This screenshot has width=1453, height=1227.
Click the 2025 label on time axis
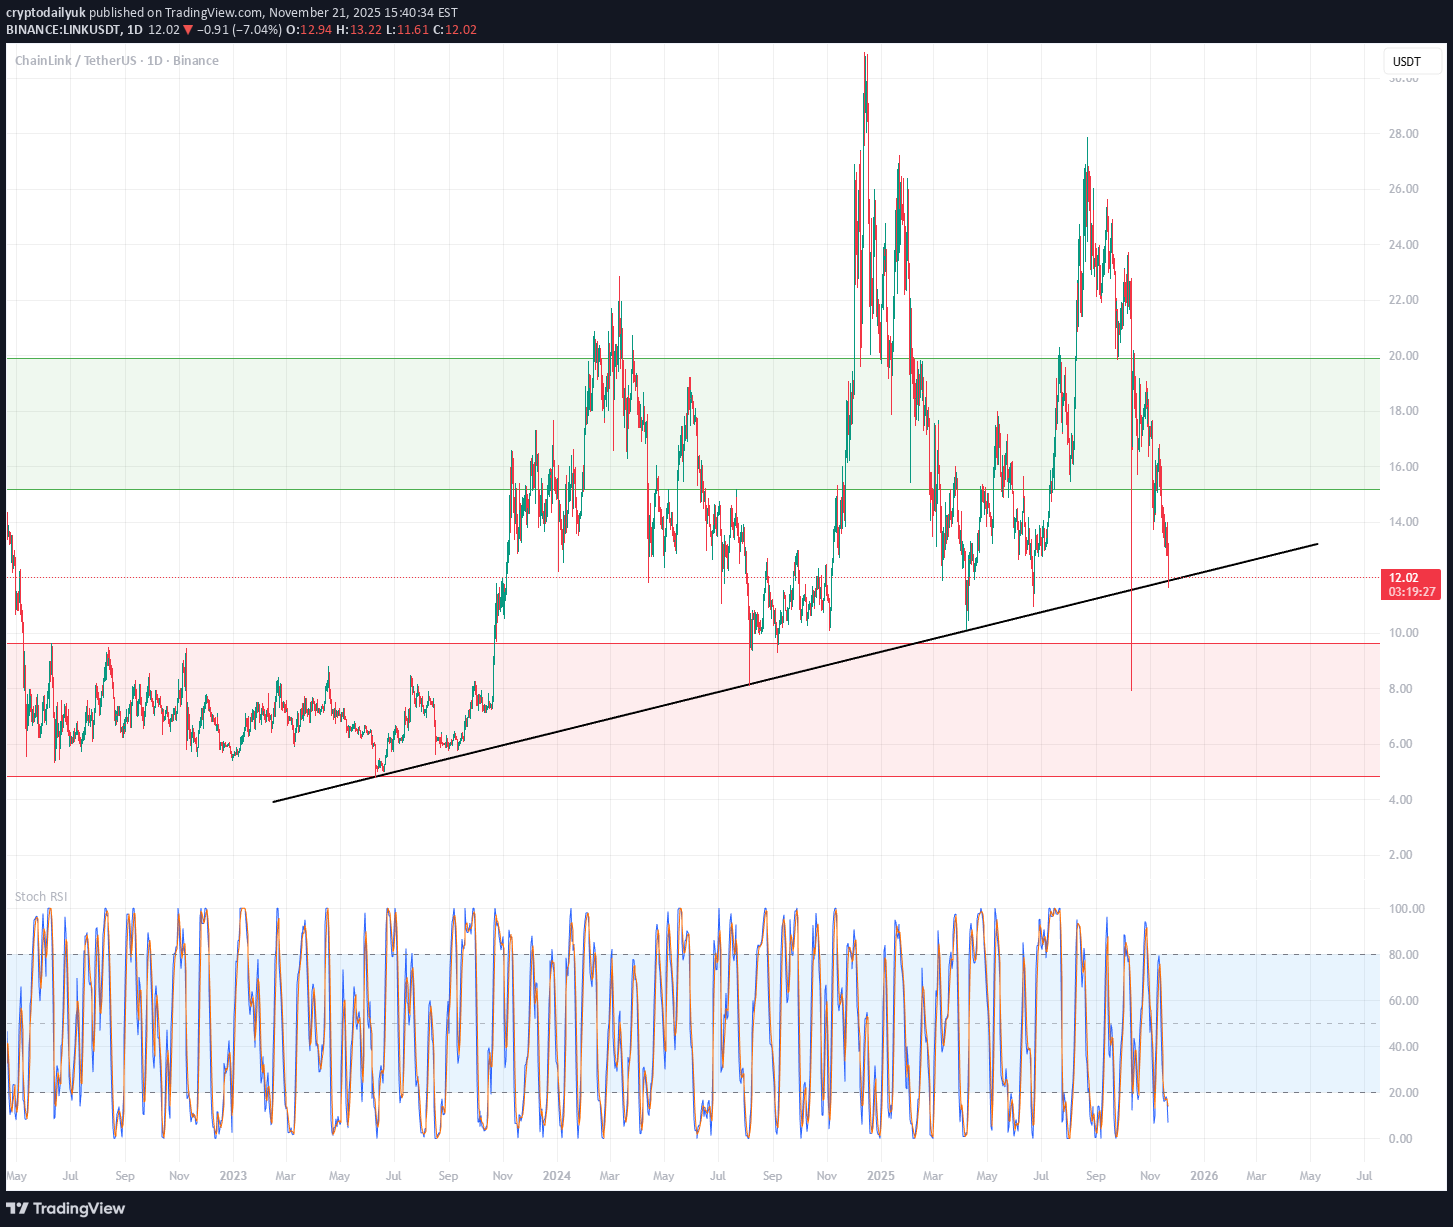click(880, 1176)
